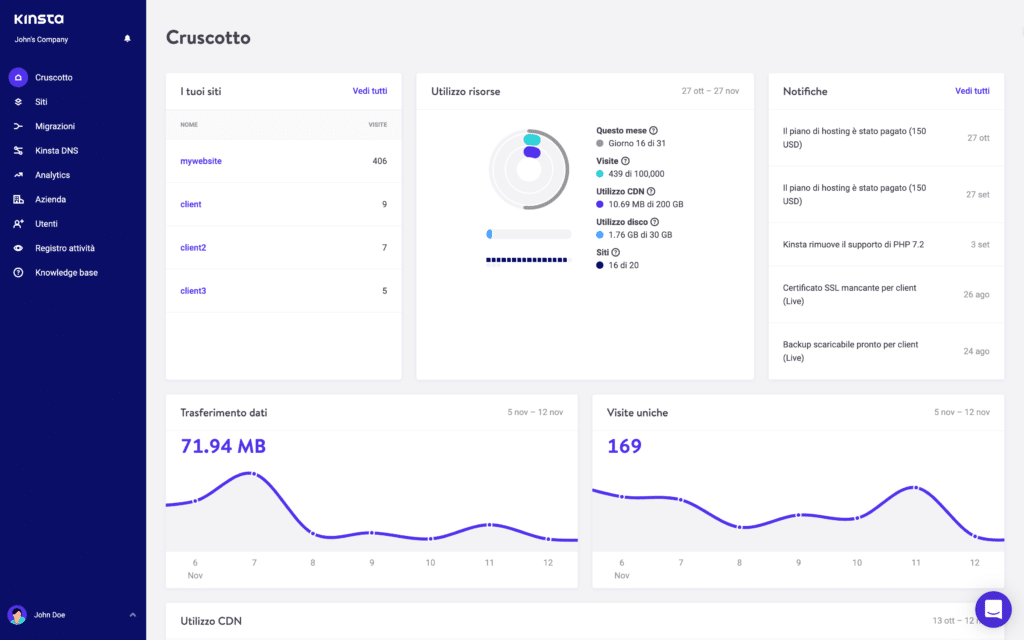
Task: Click the disk usage progress bar
Action: pos(529,234)
